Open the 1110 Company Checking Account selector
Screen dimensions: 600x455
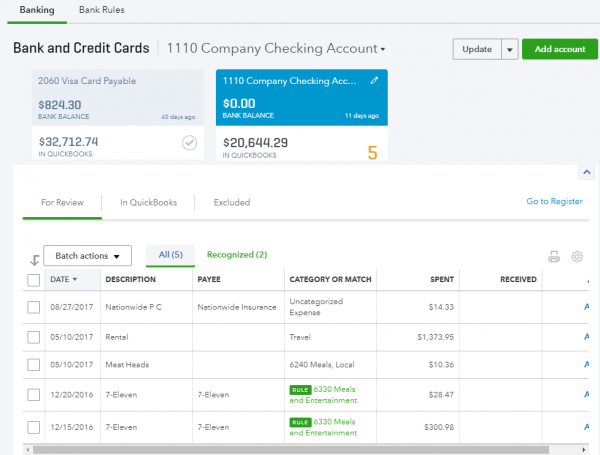[x=276, y=48]
